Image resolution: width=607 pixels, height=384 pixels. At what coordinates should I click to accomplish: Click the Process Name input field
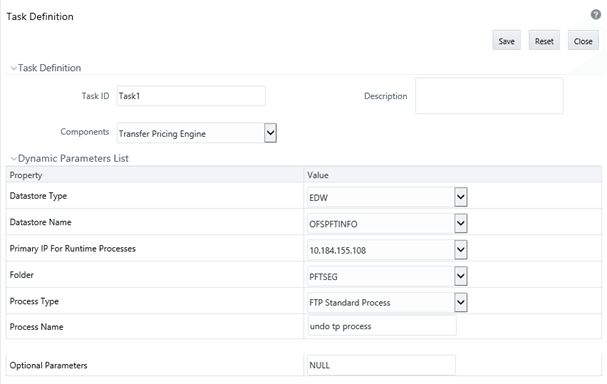(x=382, y=326)
